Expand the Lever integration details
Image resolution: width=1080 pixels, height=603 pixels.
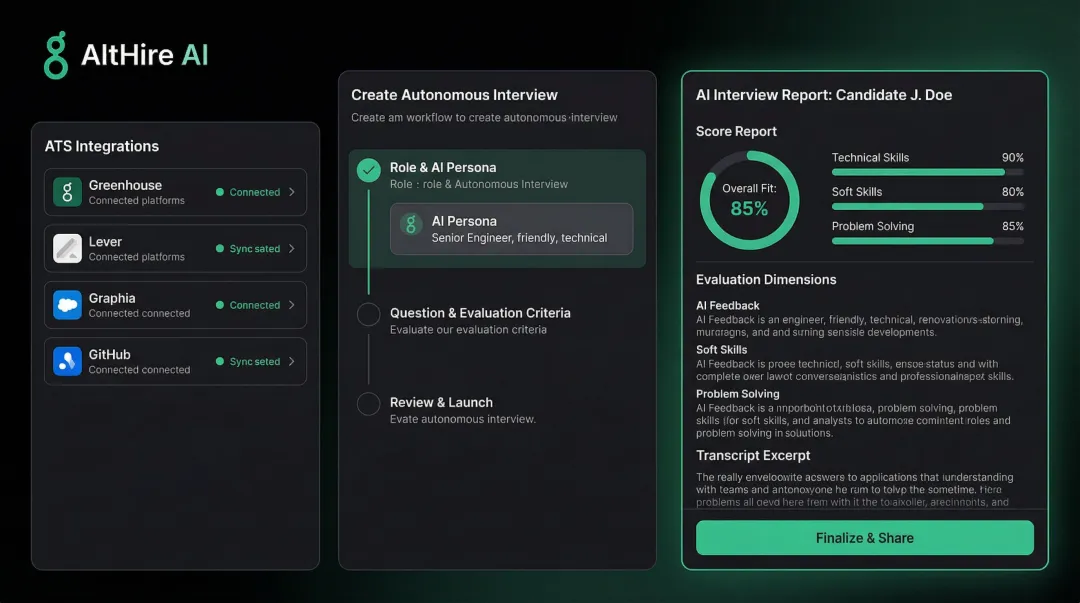(x=292, y=248)
